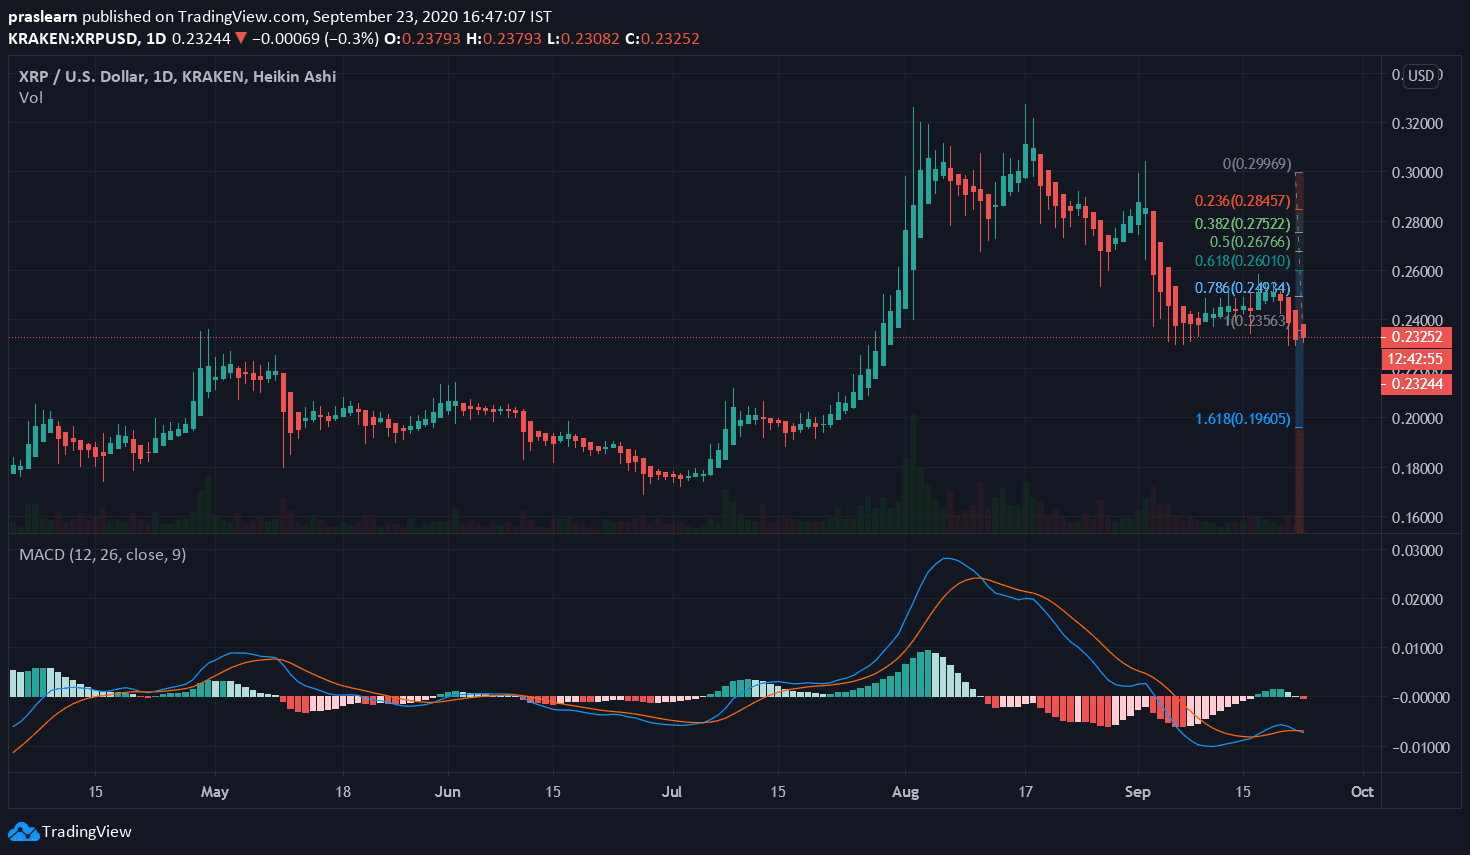
Task: Select the 1.618(0.19605) Fibonacci extension label
Action: click(x=1242, y=419)
